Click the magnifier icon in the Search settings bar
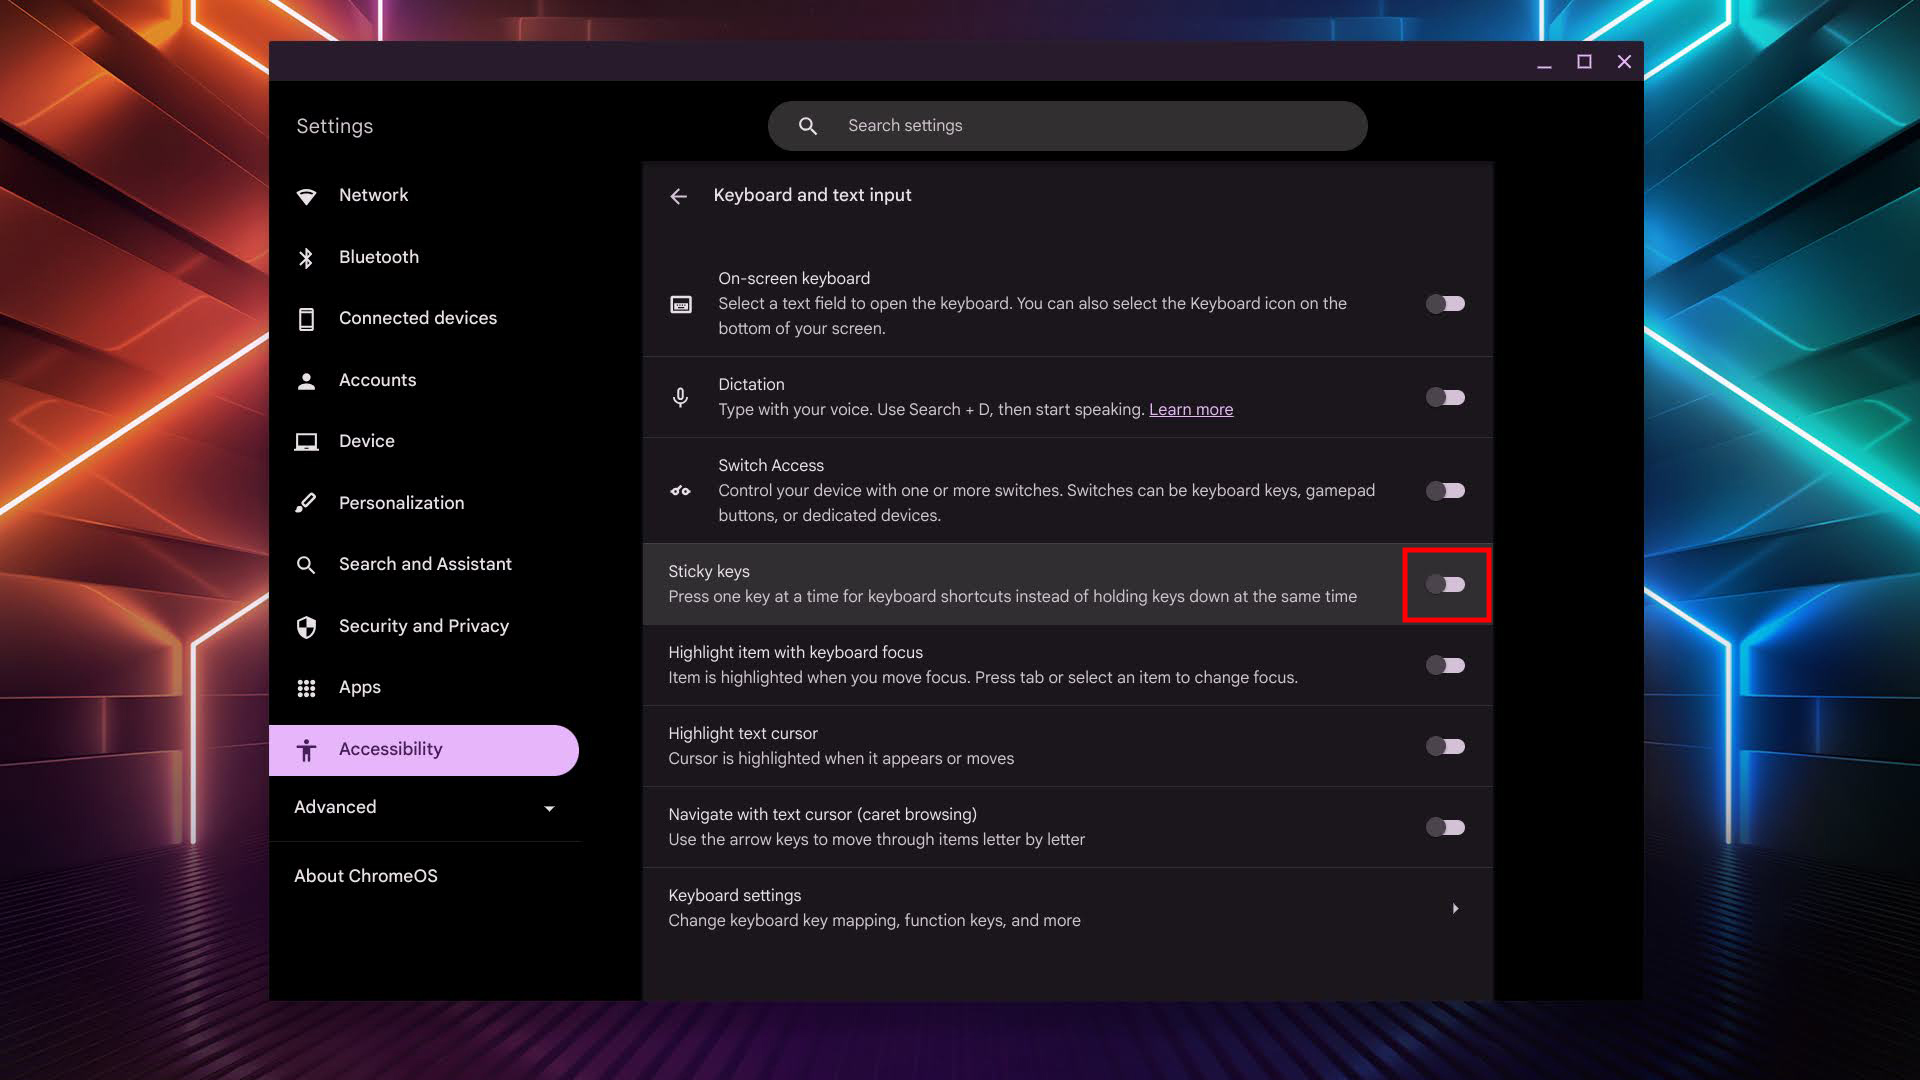1920x1080 pixels. (808, 126)
